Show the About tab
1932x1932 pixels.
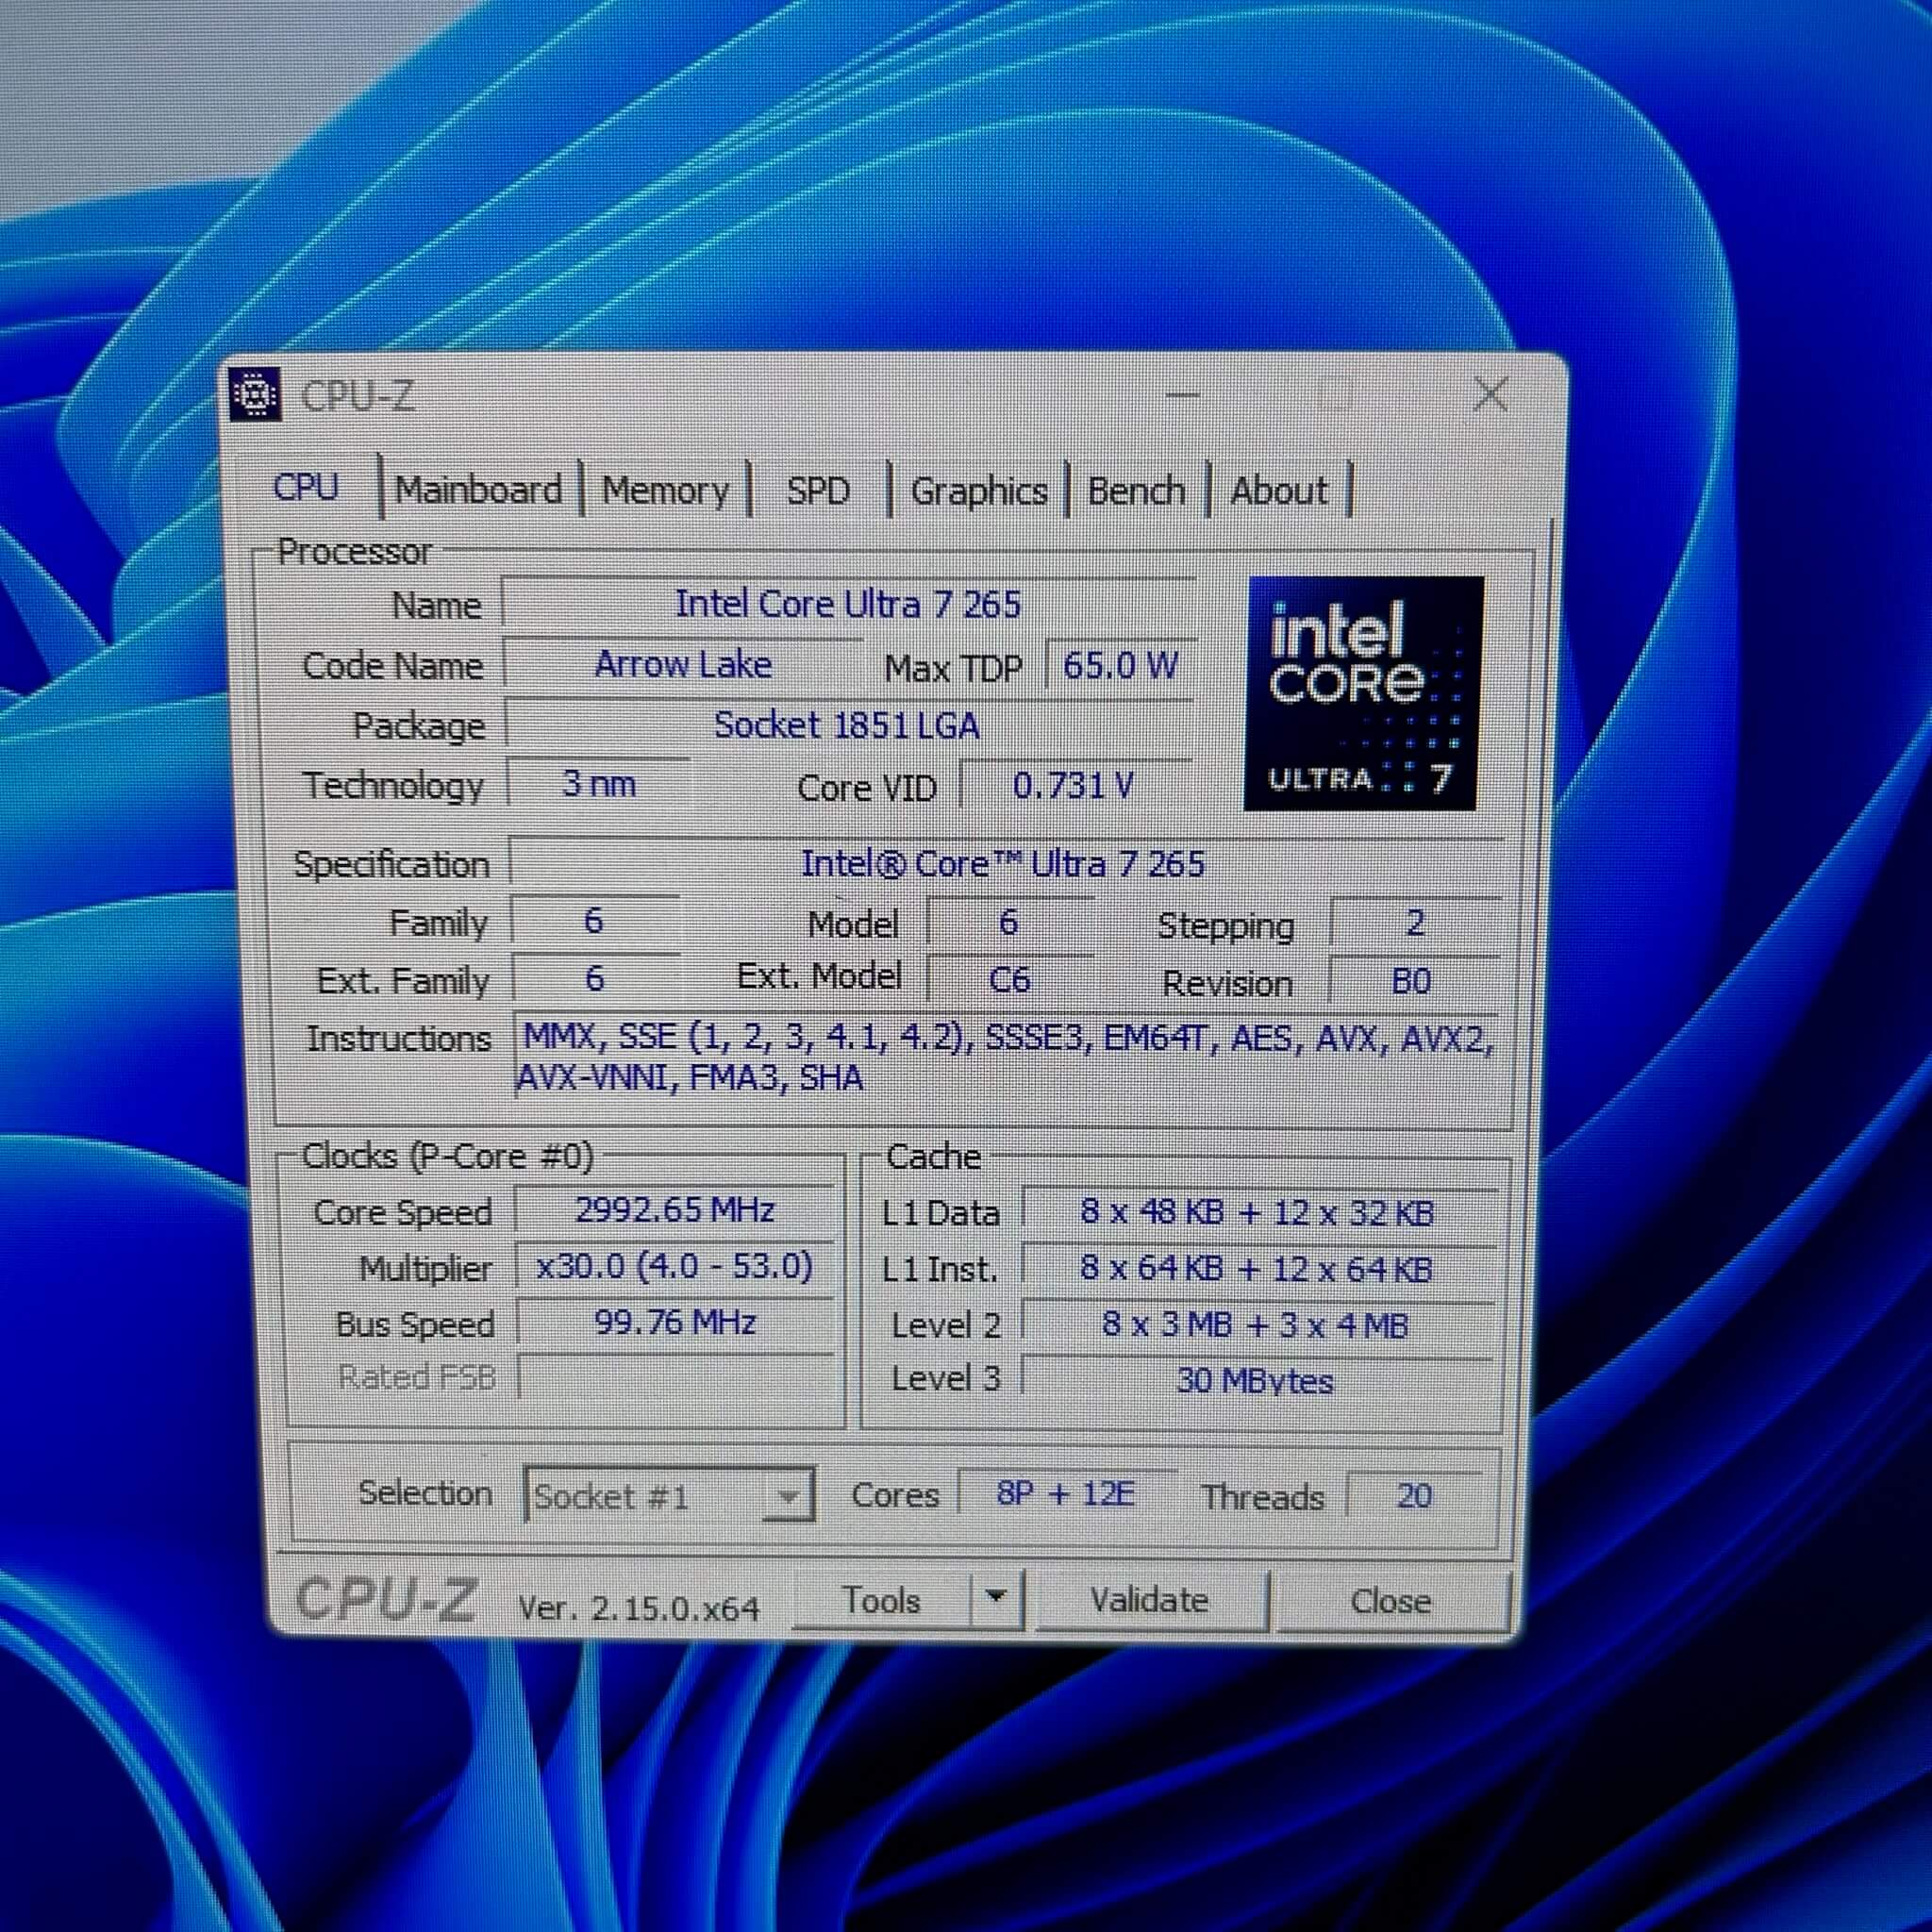[1278, 491]
